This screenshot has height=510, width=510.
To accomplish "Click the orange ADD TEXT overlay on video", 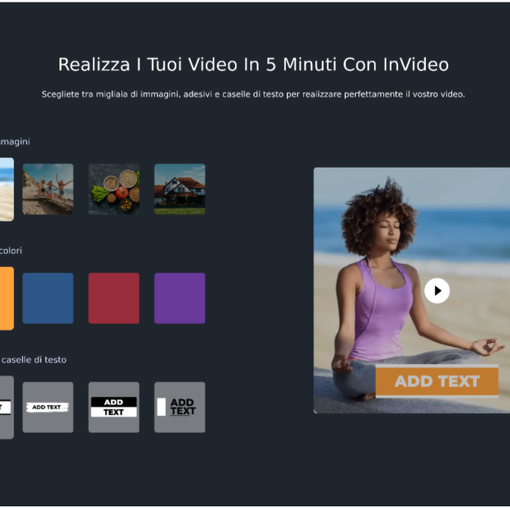I will point(437,381).
